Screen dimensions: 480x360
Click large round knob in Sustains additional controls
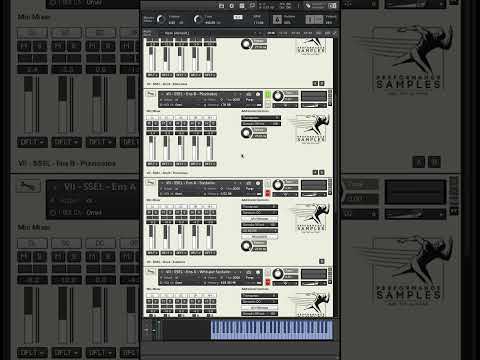point(246,246)
